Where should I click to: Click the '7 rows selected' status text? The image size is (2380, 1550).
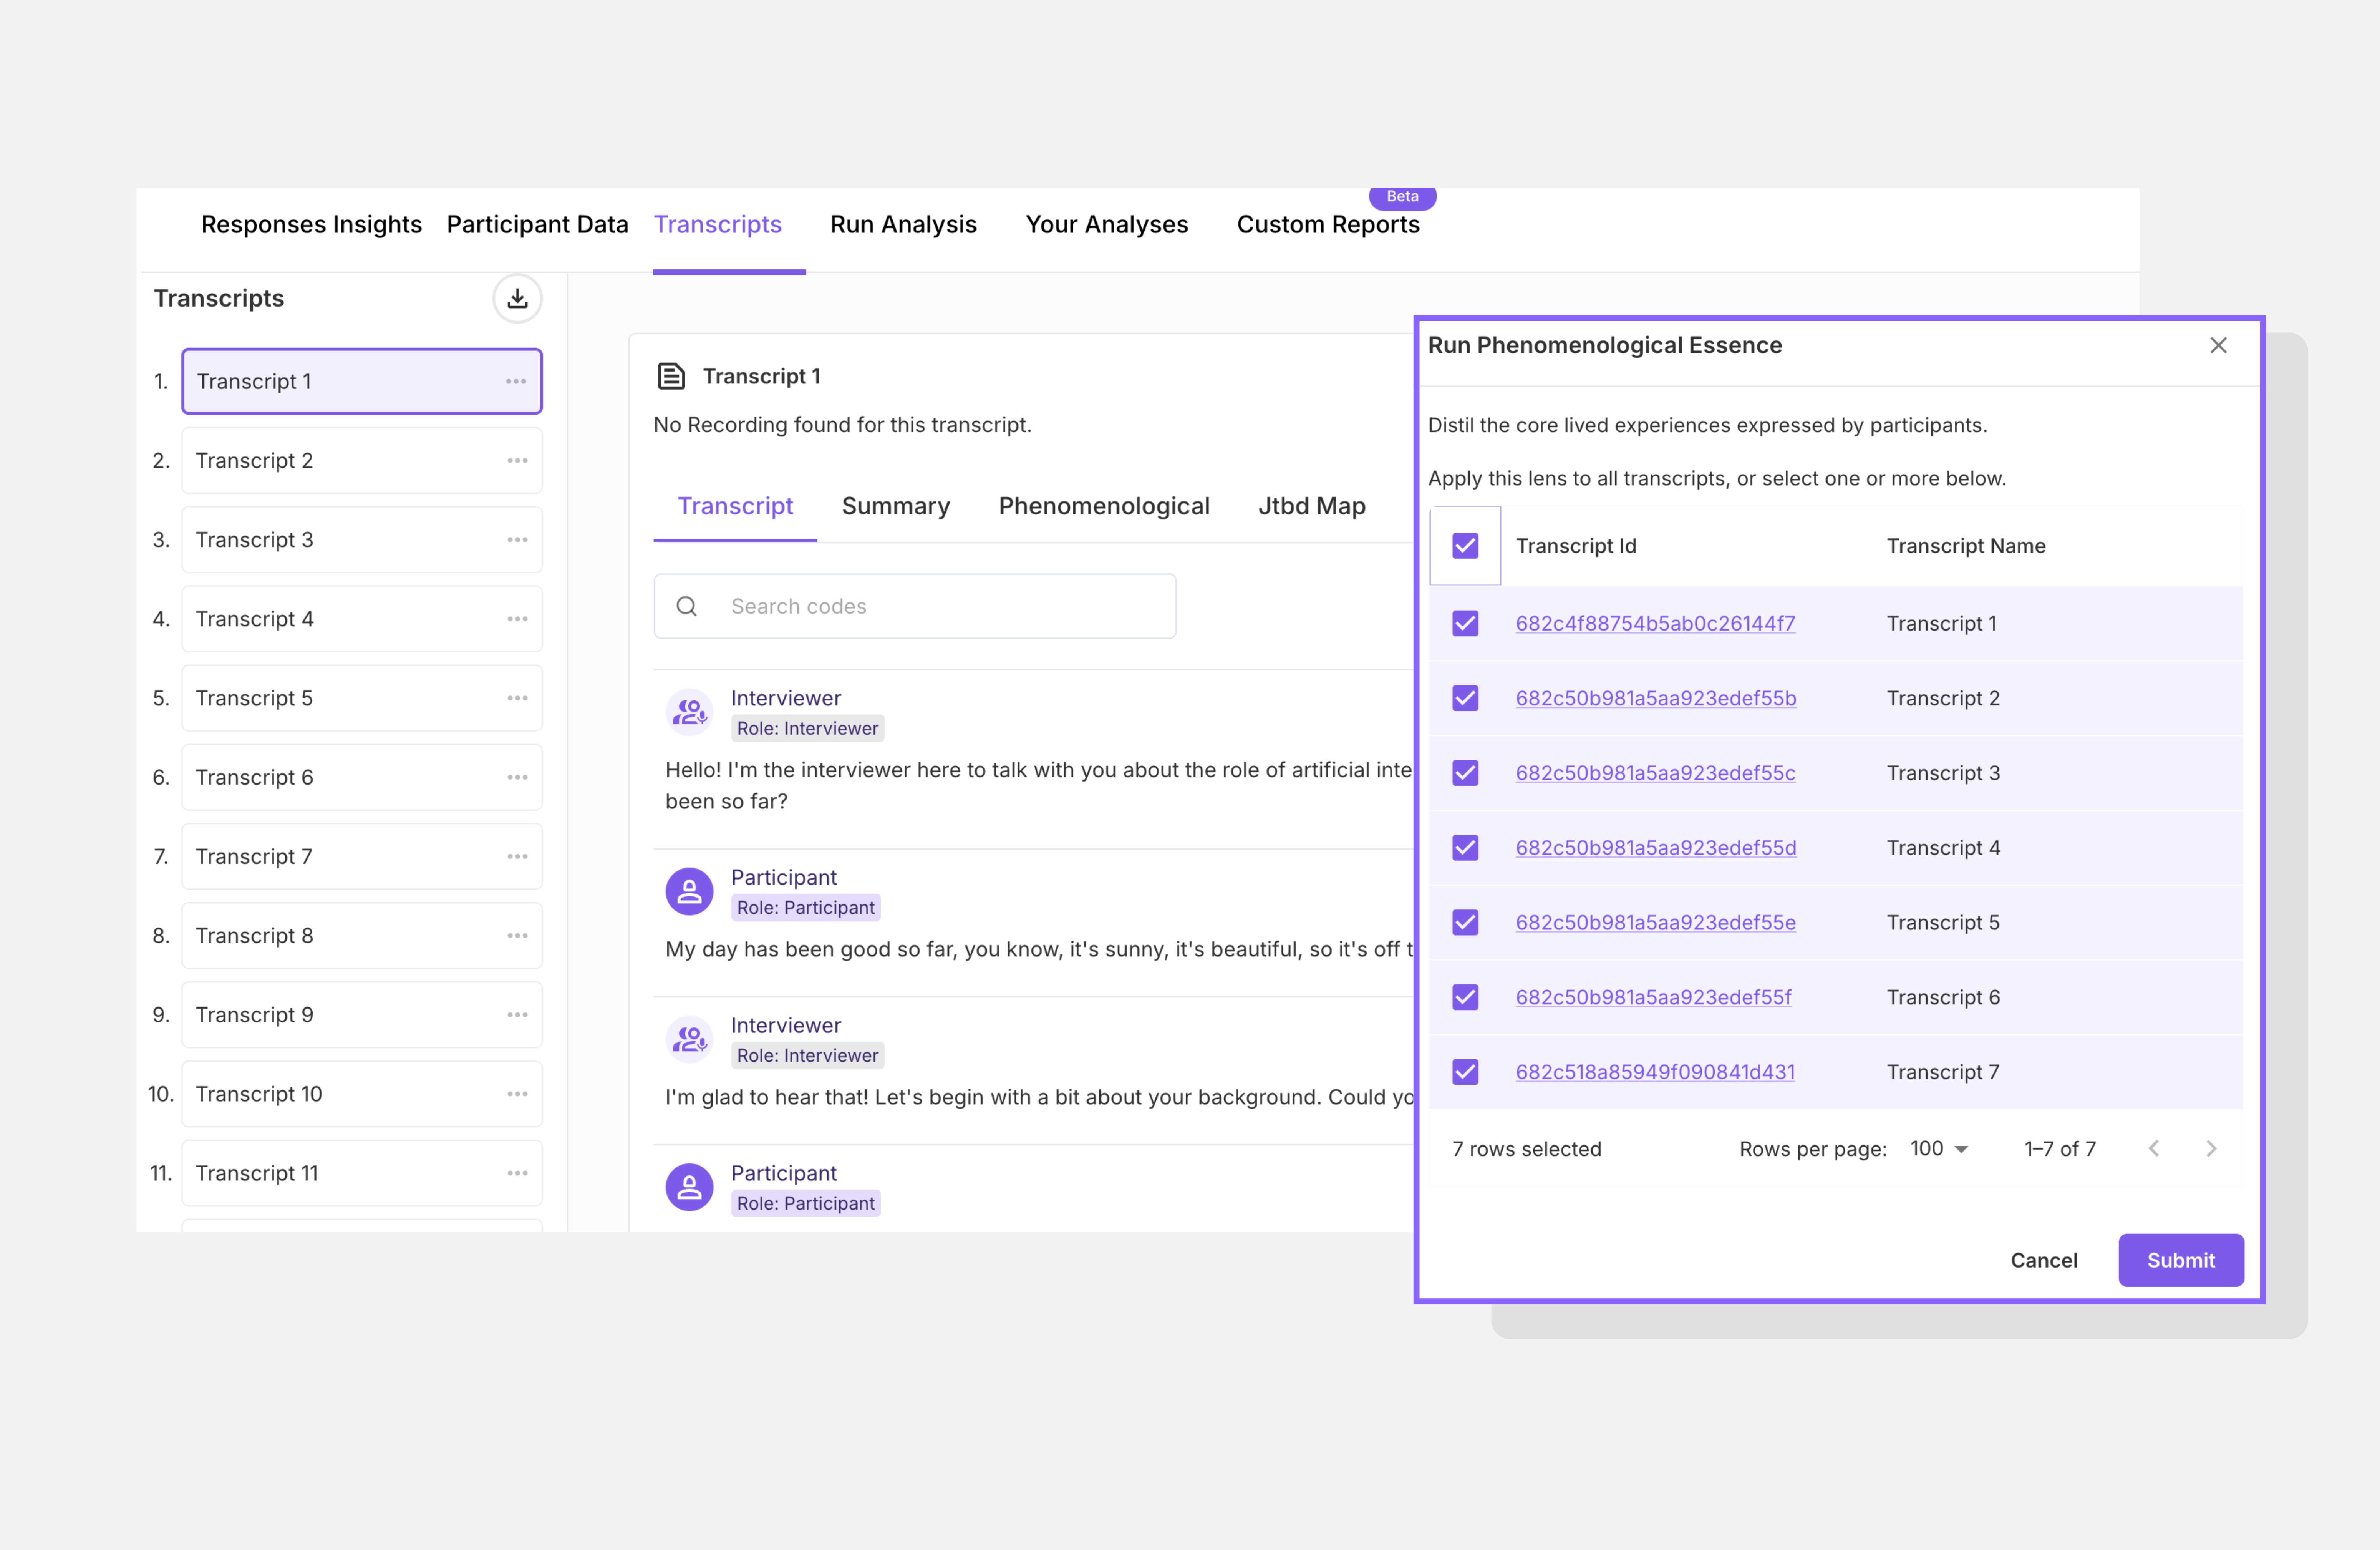(x=1526, y=1148)
